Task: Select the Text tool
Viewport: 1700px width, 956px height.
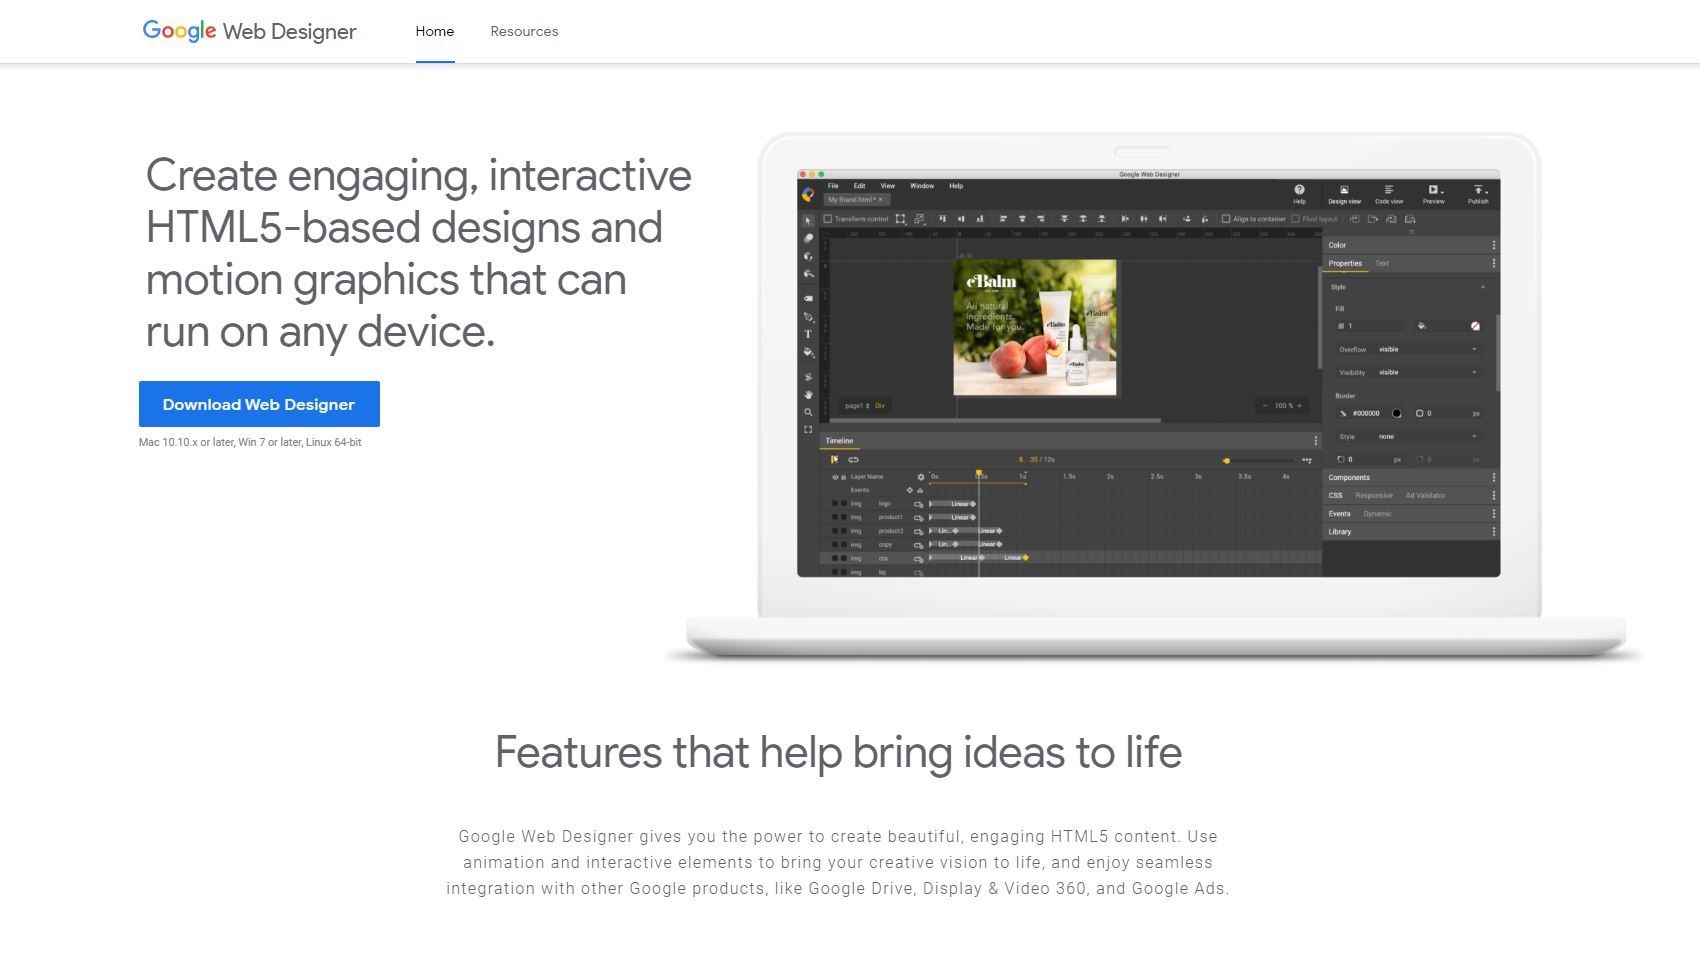Action: click(808, 334)
